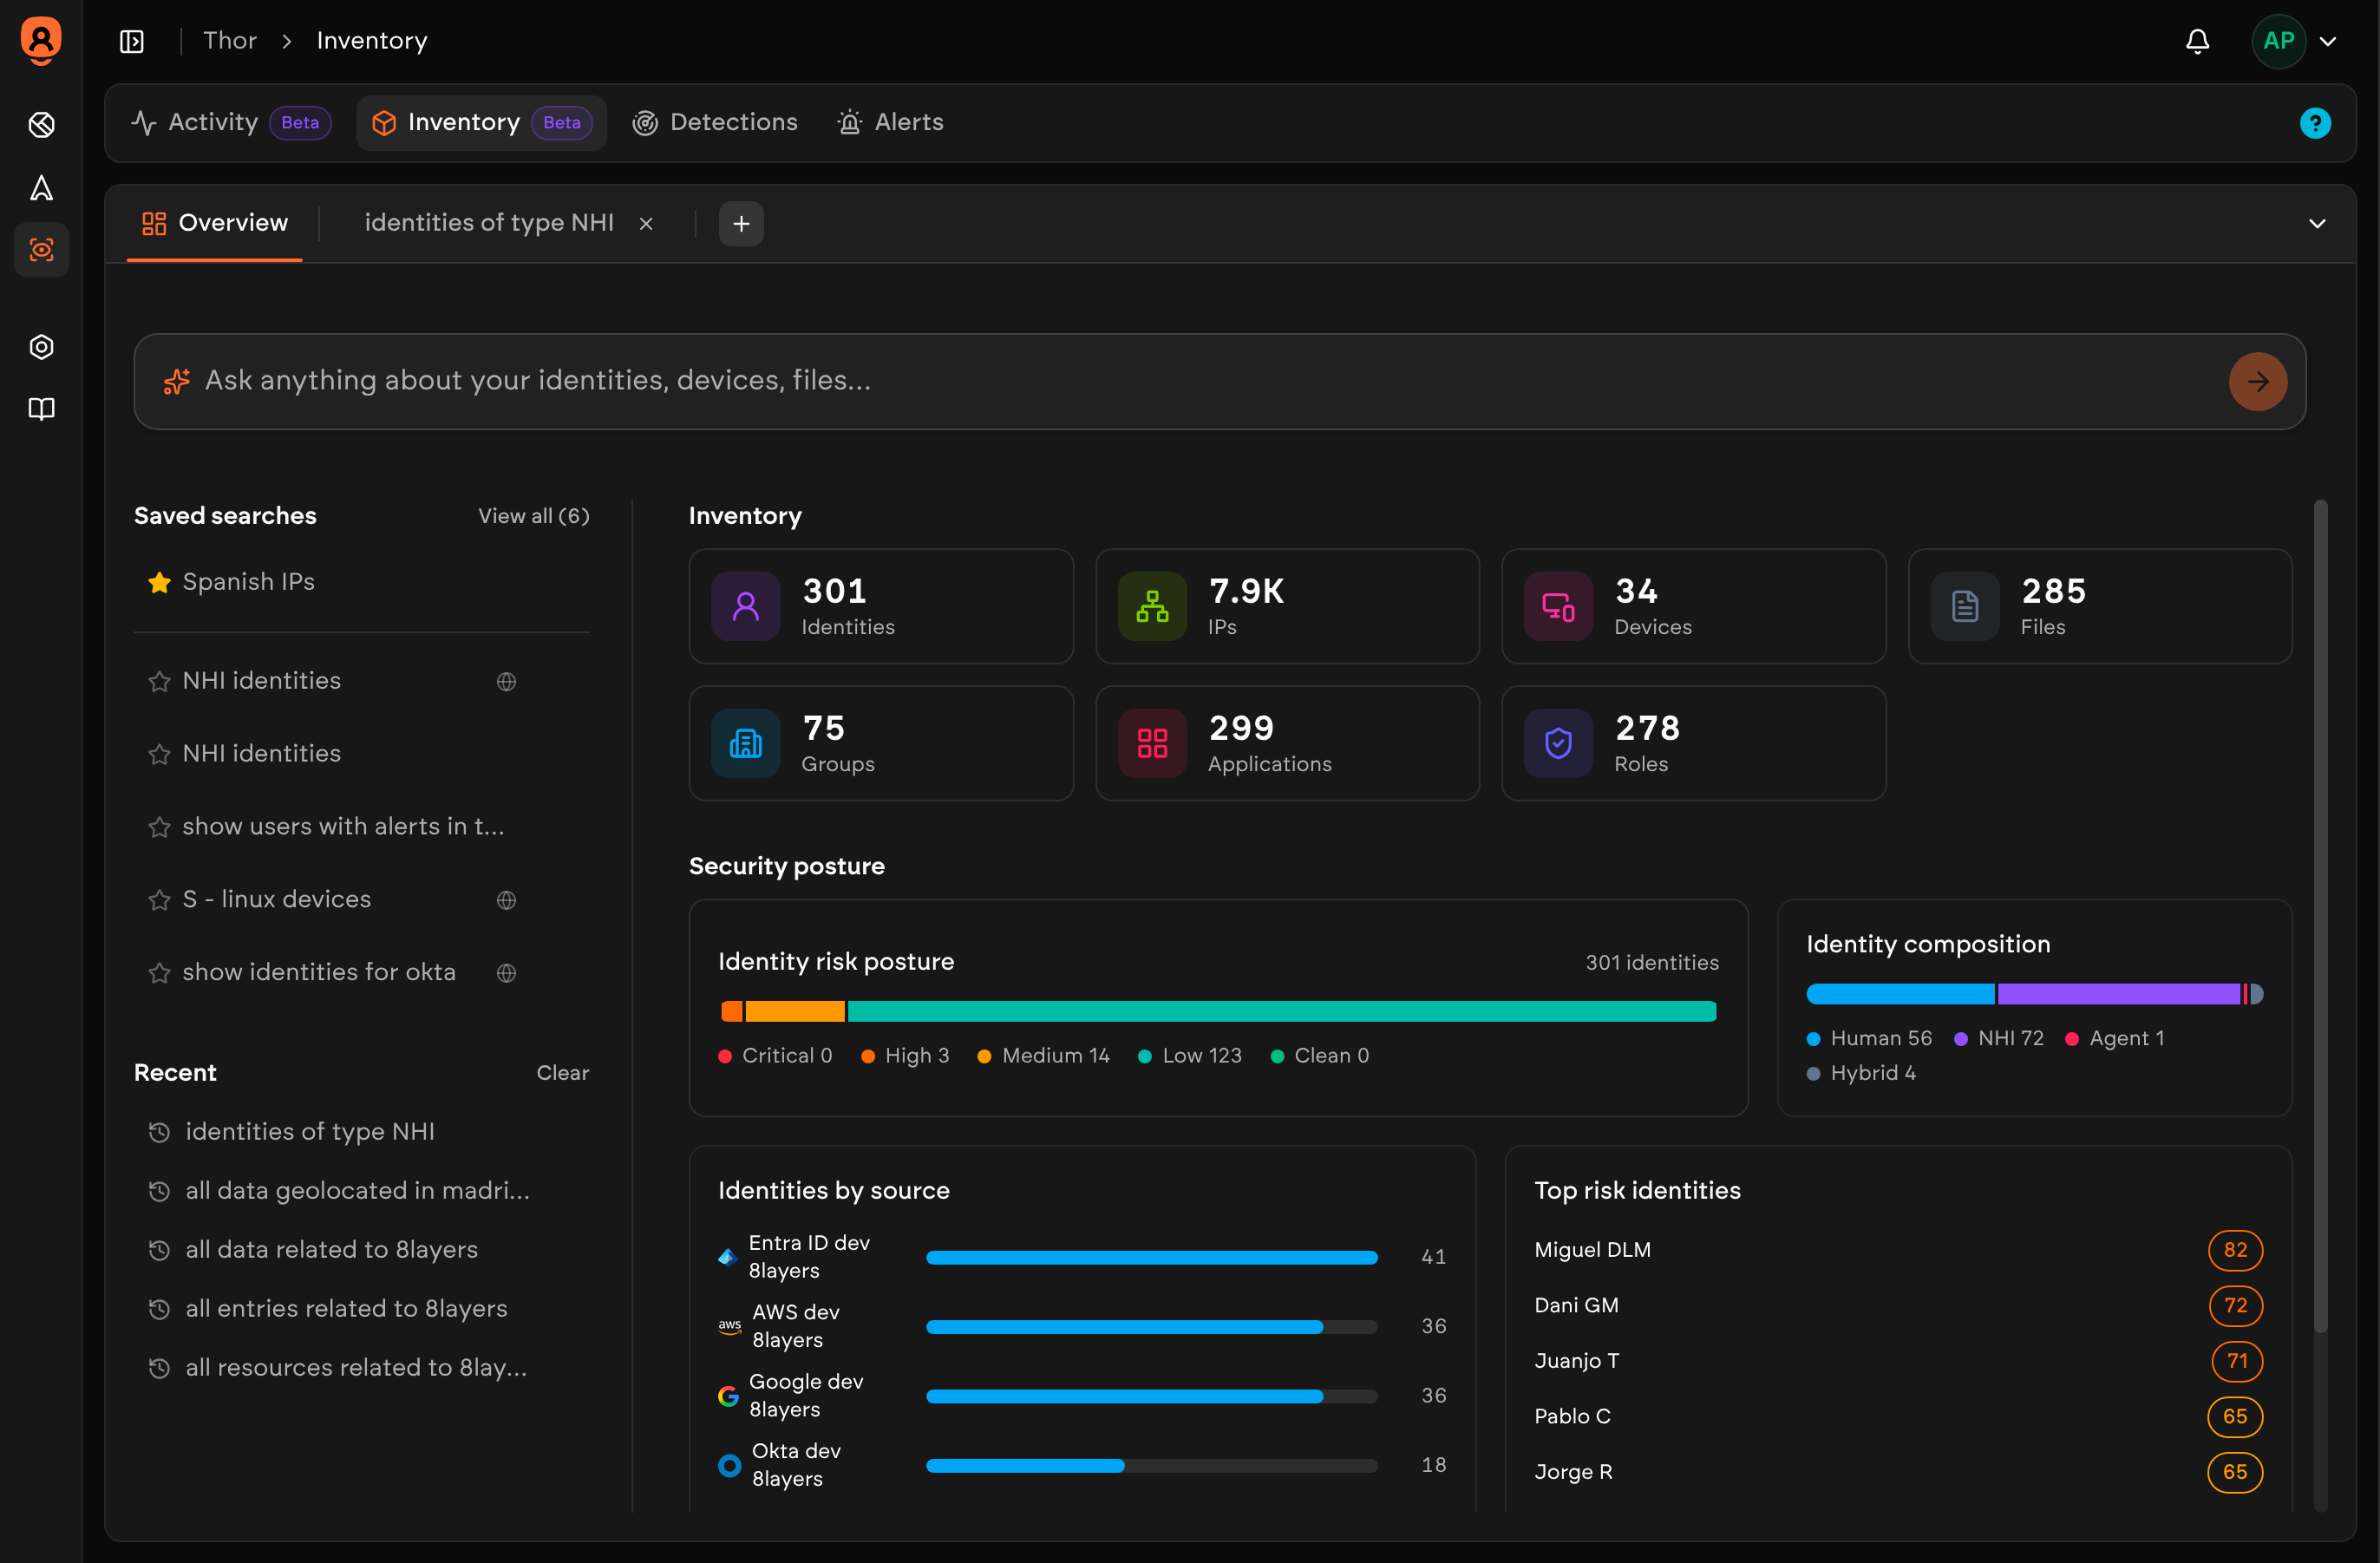Click globe icon next to first NHI identities
The width and height of the screenshot is (2380, 1563).
coord(506,681)
